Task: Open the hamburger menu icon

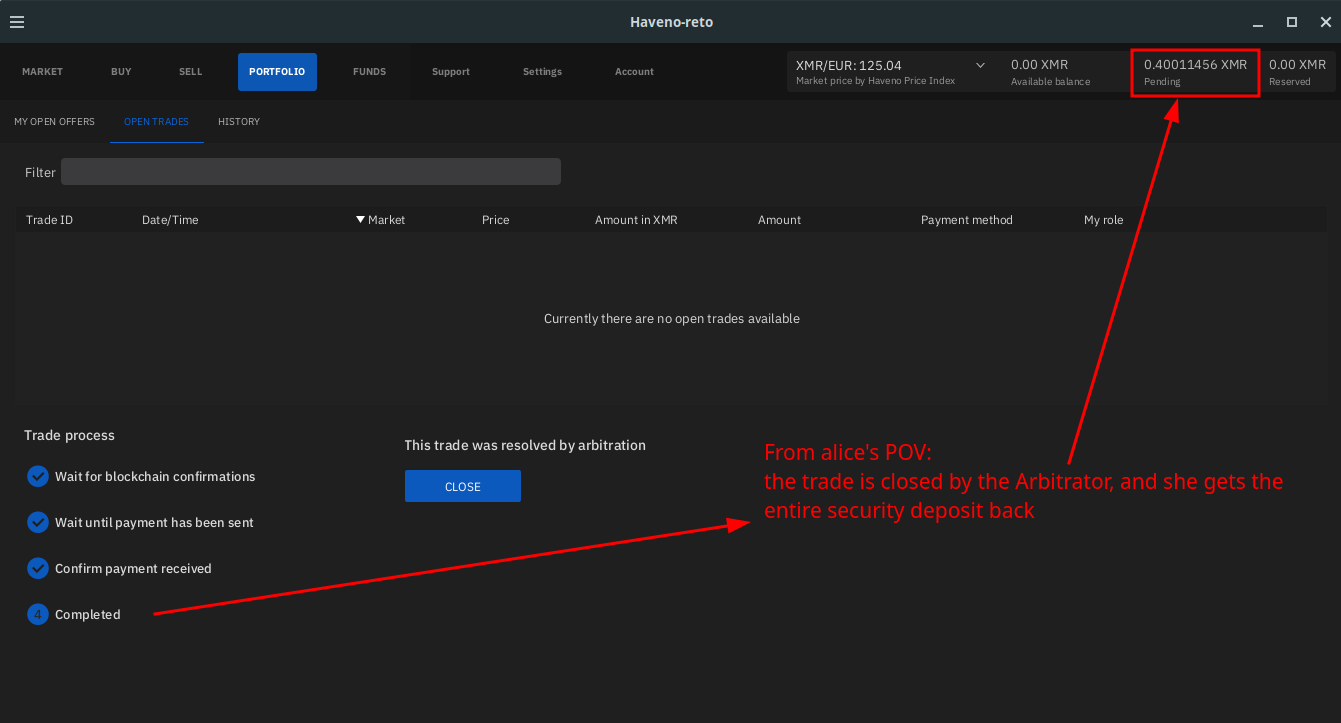Action: click(x=17, y=22)
